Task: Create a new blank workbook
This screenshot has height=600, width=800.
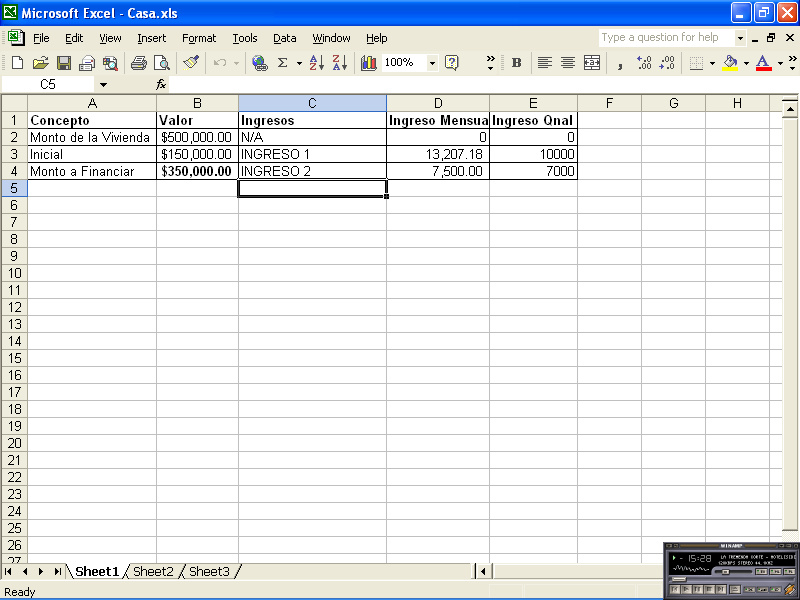Action: (x=17, y=63)
